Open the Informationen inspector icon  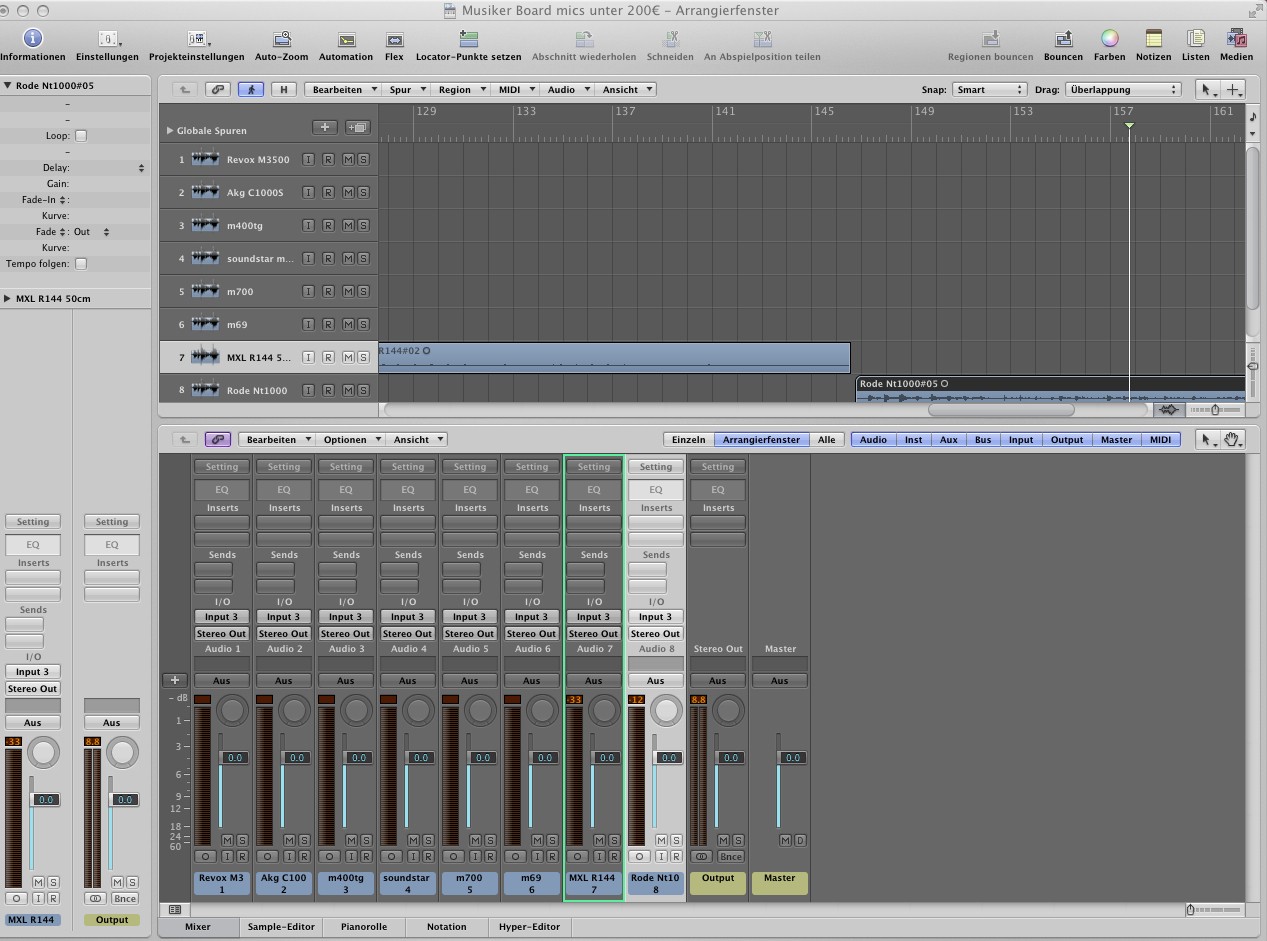(x=32, y=39)
